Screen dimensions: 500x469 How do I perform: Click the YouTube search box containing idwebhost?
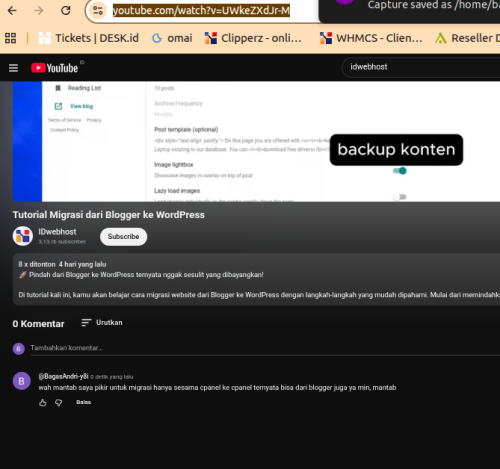point(421,67)
